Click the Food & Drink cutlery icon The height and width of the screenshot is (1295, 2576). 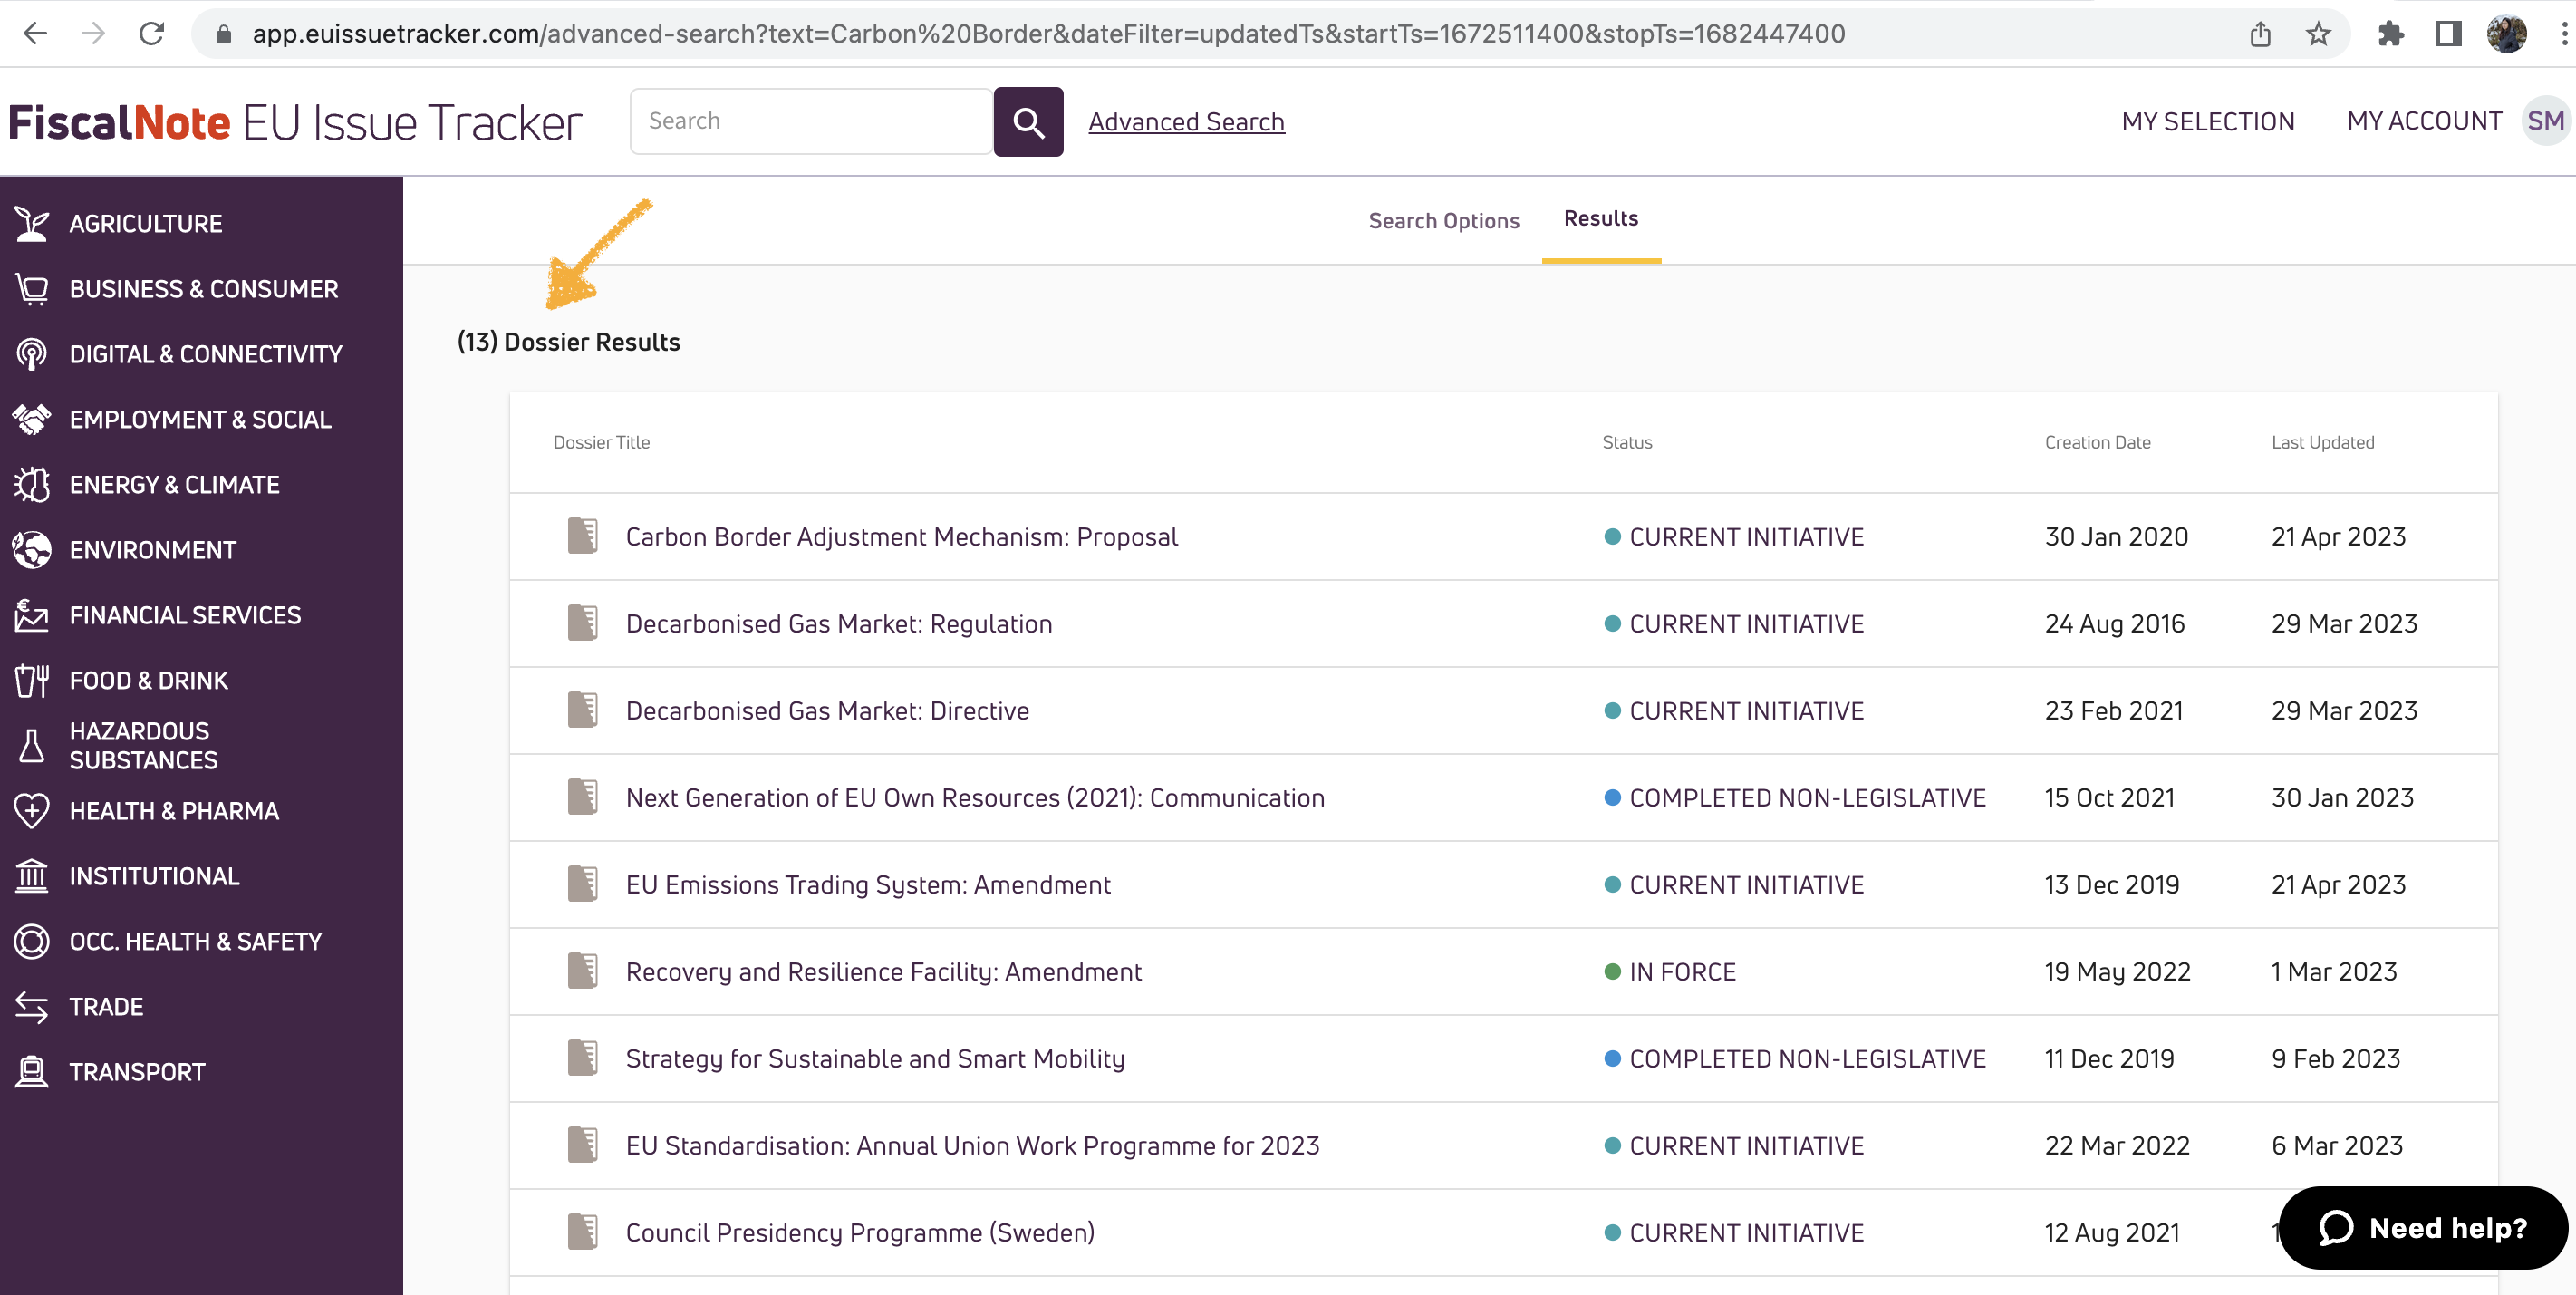click(x=32, y=681)
